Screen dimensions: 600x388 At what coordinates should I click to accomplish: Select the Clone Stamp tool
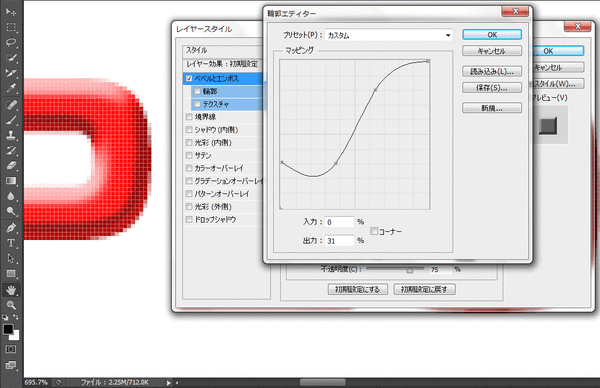point(11,135)
